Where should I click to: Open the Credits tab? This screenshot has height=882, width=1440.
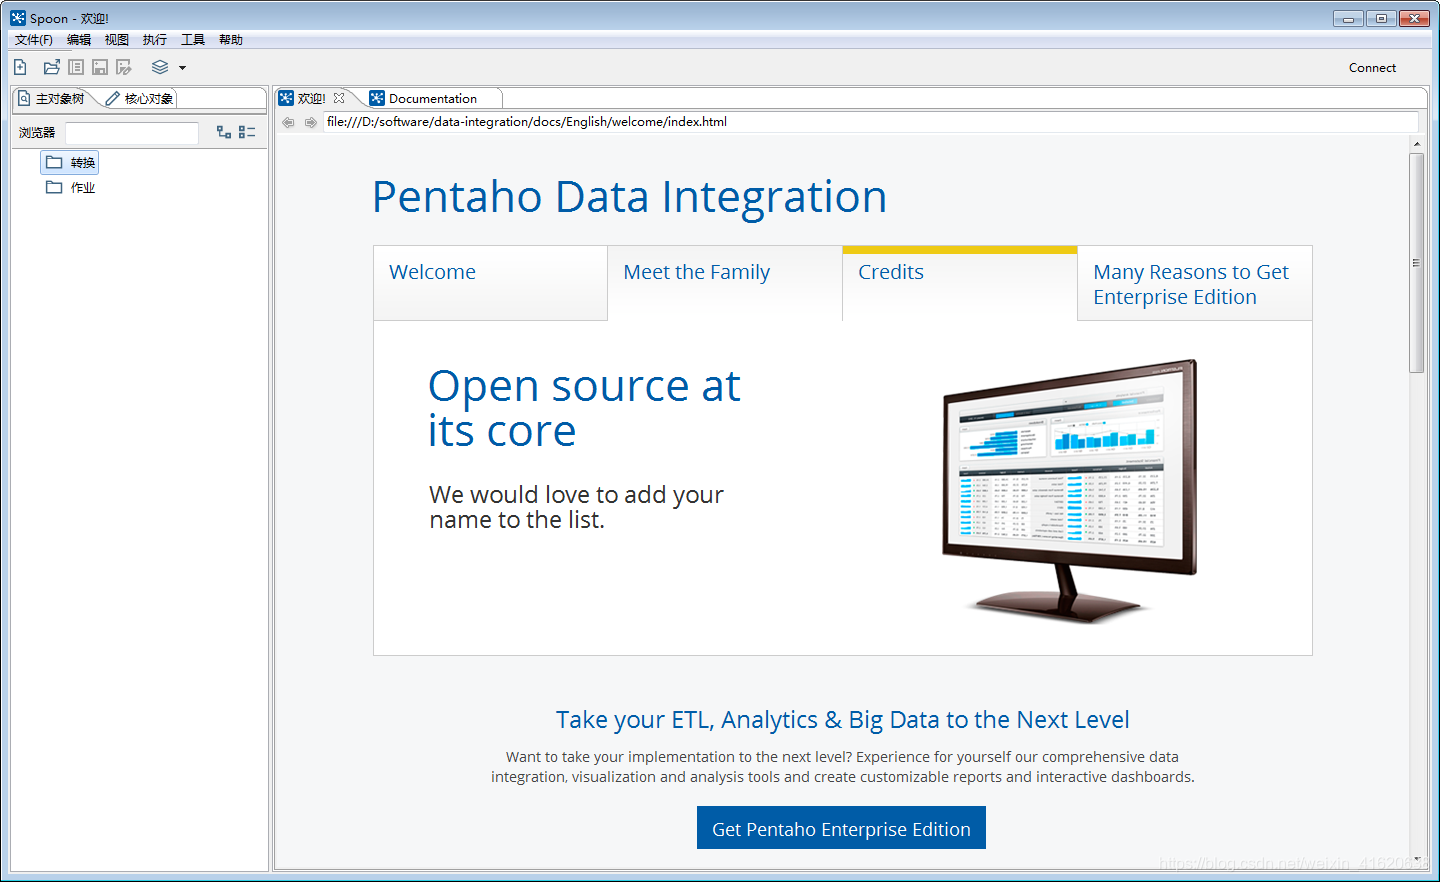960,283
